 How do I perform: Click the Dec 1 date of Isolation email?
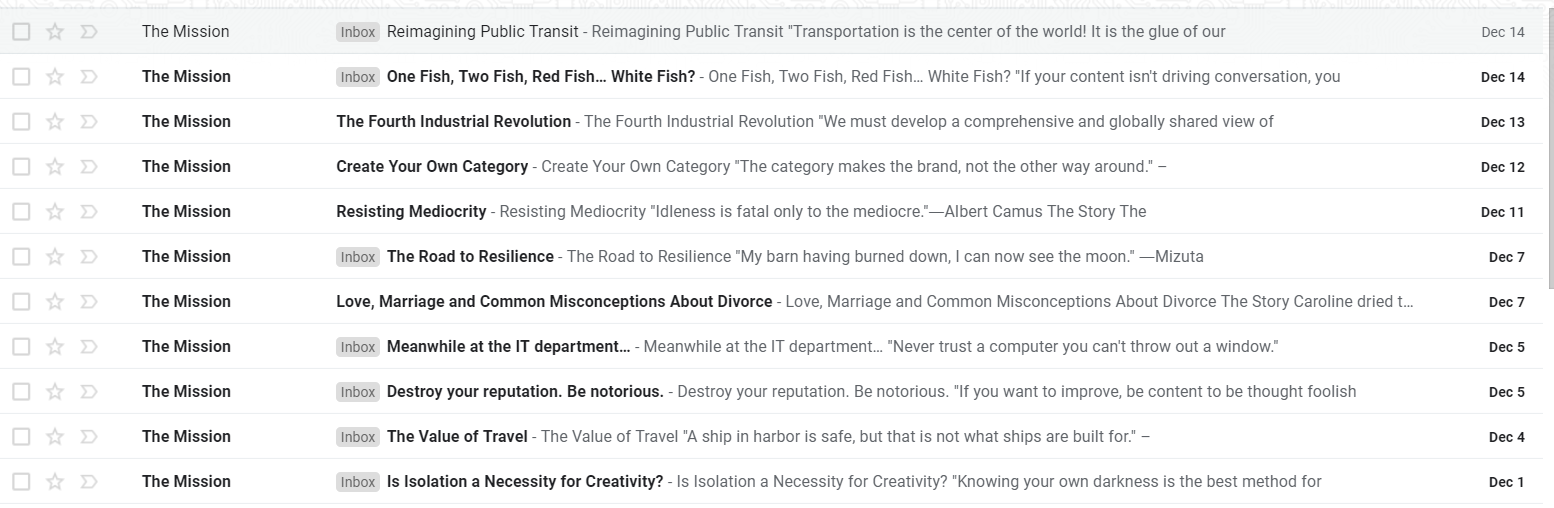1506,482
